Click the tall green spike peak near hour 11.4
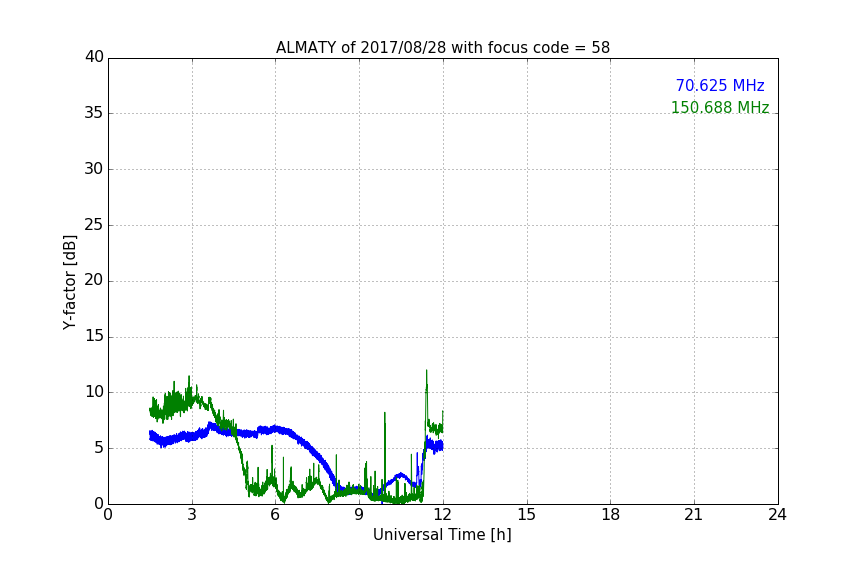Viewport: 864px width, 576px height. pyautogui.click(x=426, y=372)
